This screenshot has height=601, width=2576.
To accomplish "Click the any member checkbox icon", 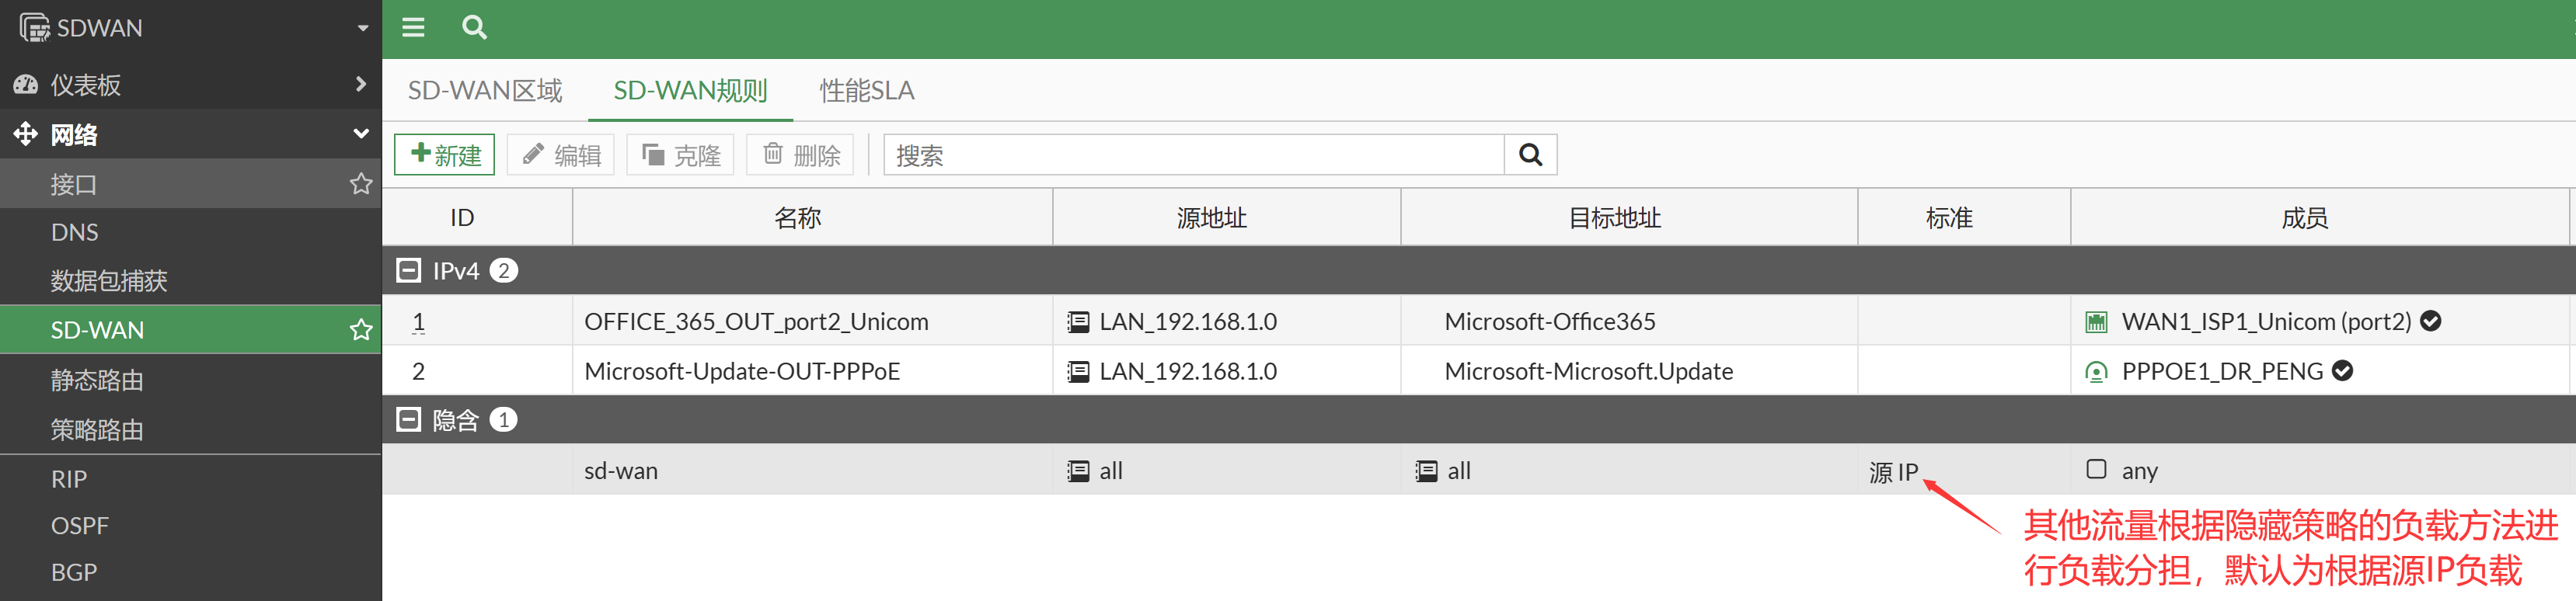I will [2096, 469].
